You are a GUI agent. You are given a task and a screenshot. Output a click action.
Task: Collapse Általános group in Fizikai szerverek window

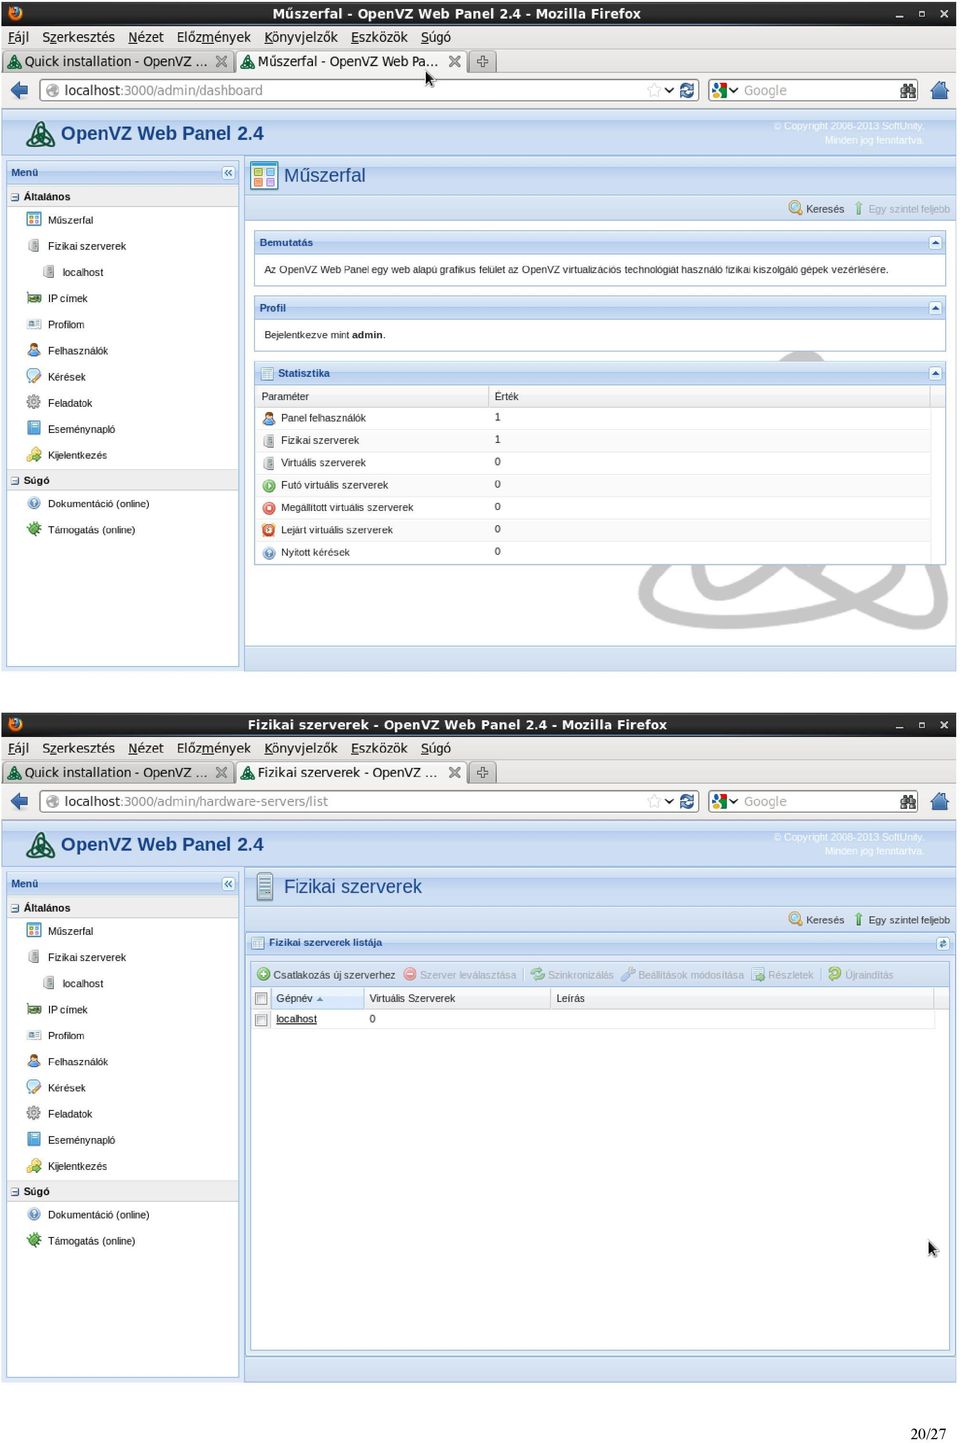15,908
